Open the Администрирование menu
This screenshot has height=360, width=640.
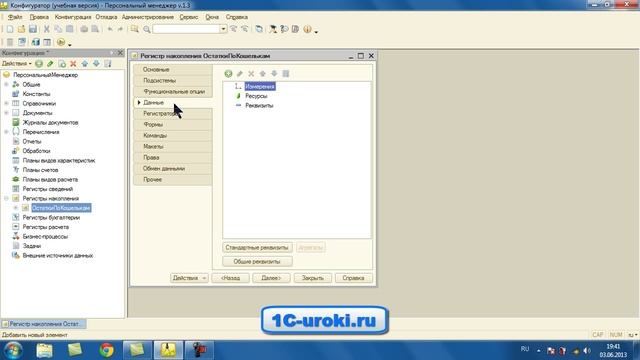click(148, 17)
